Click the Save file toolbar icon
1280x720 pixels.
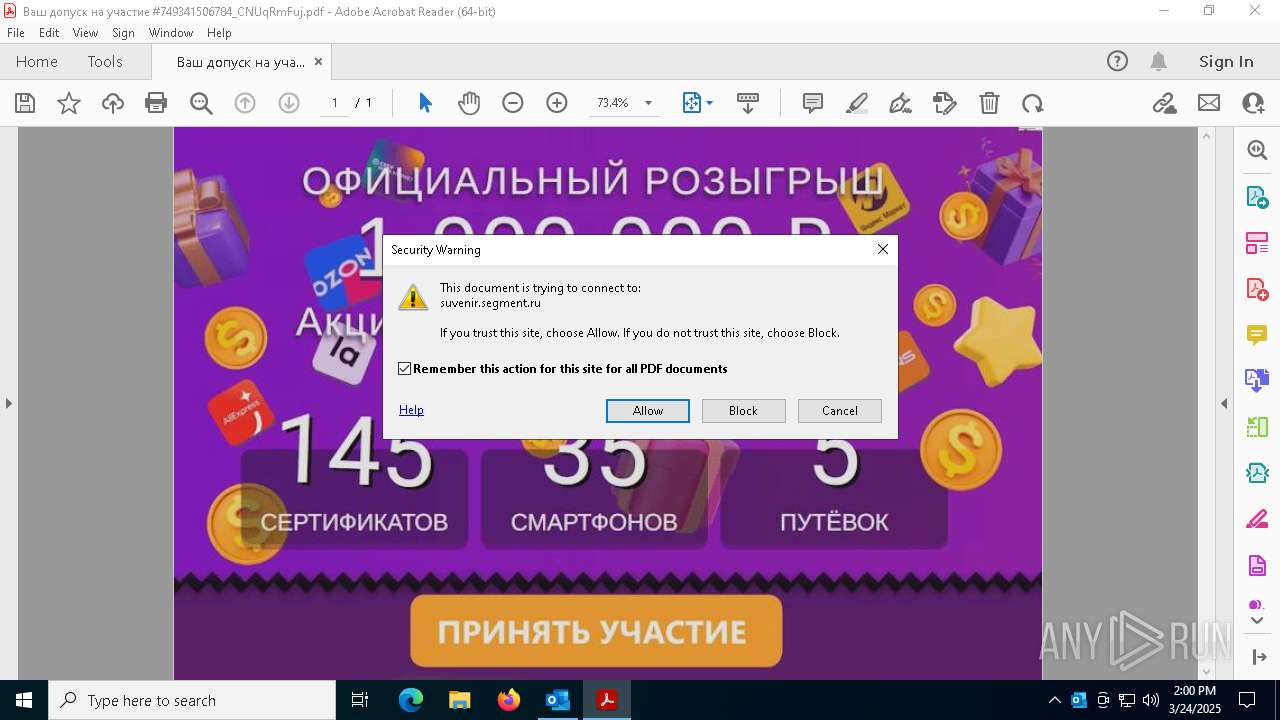click(25, 103)
